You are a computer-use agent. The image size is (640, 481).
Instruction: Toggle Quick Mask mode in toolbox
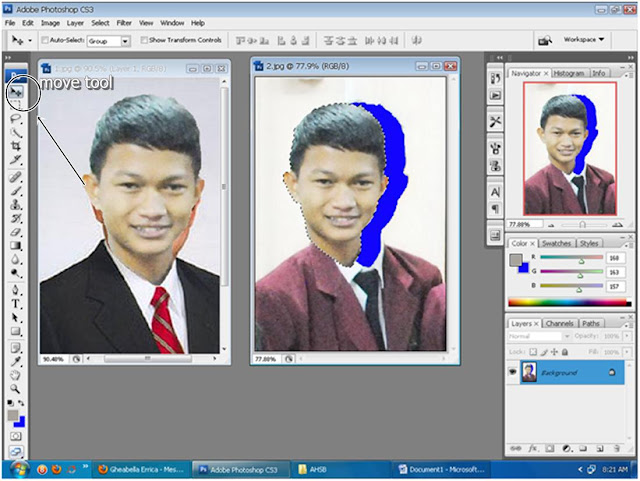[16, 436]
